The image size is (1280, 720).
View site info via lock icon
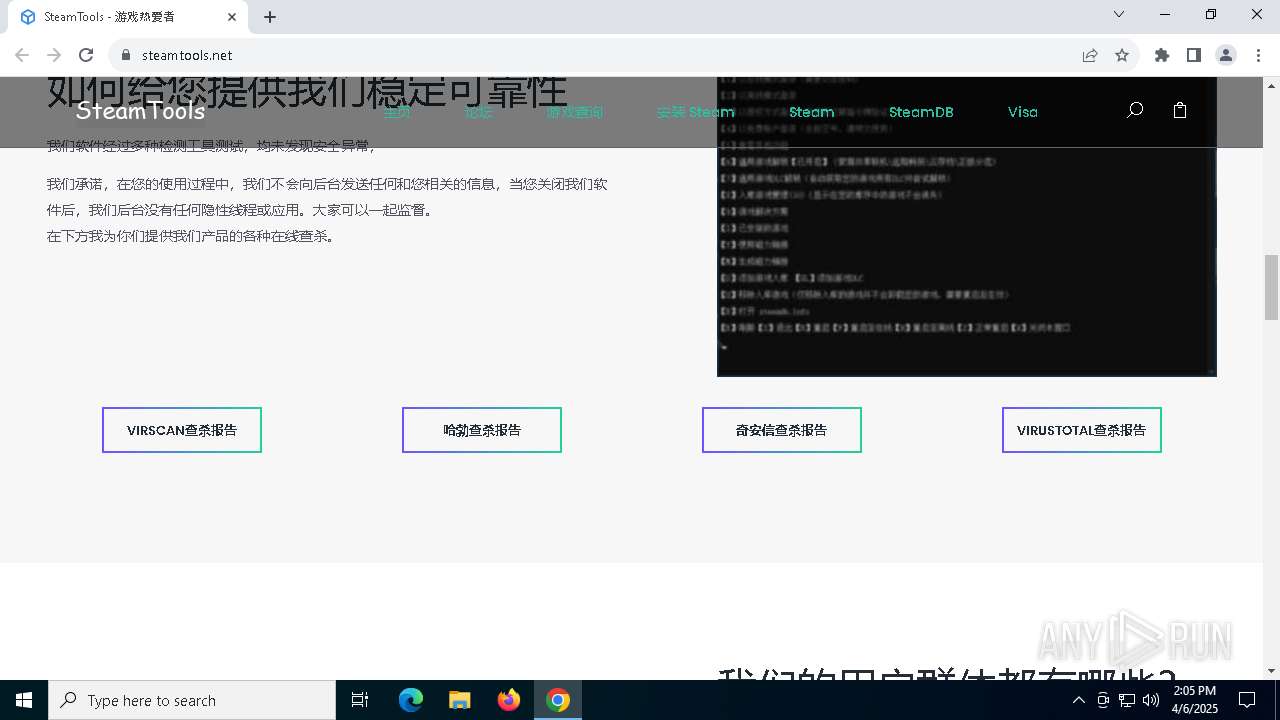click(x=125, y=55)
